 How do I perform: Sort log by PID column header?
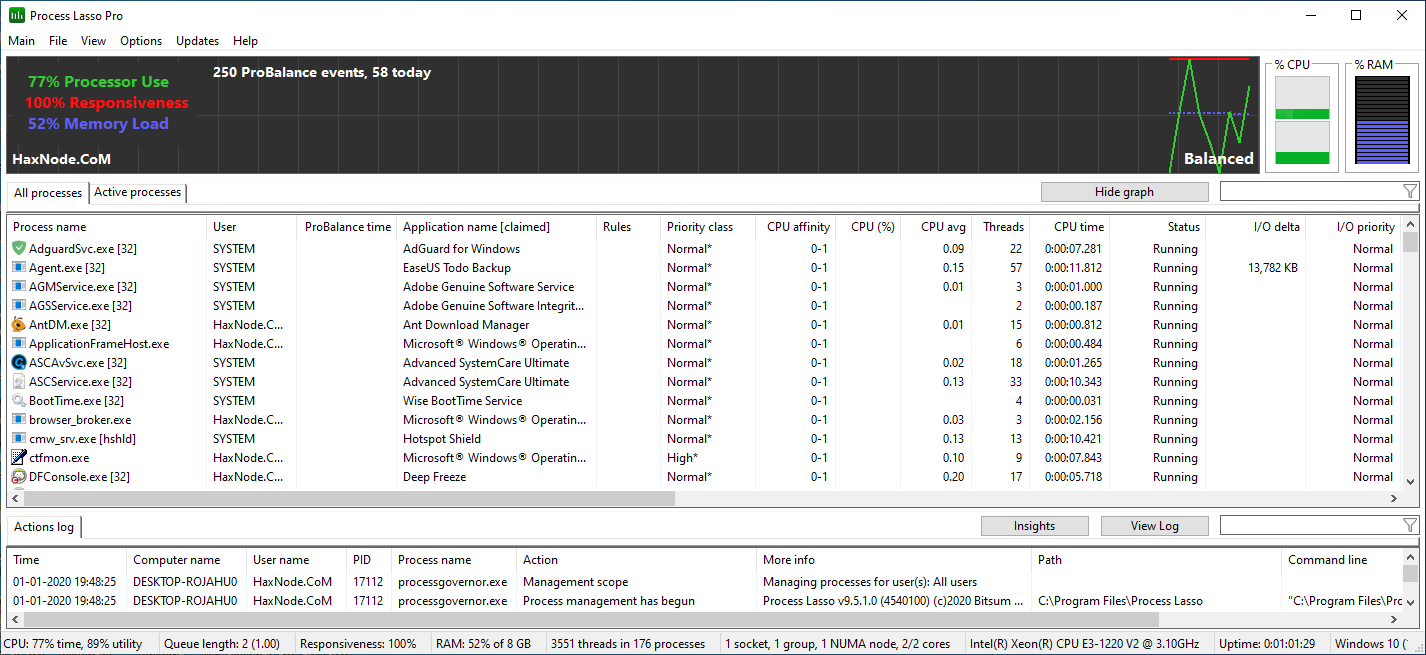[x=369, y=560]
